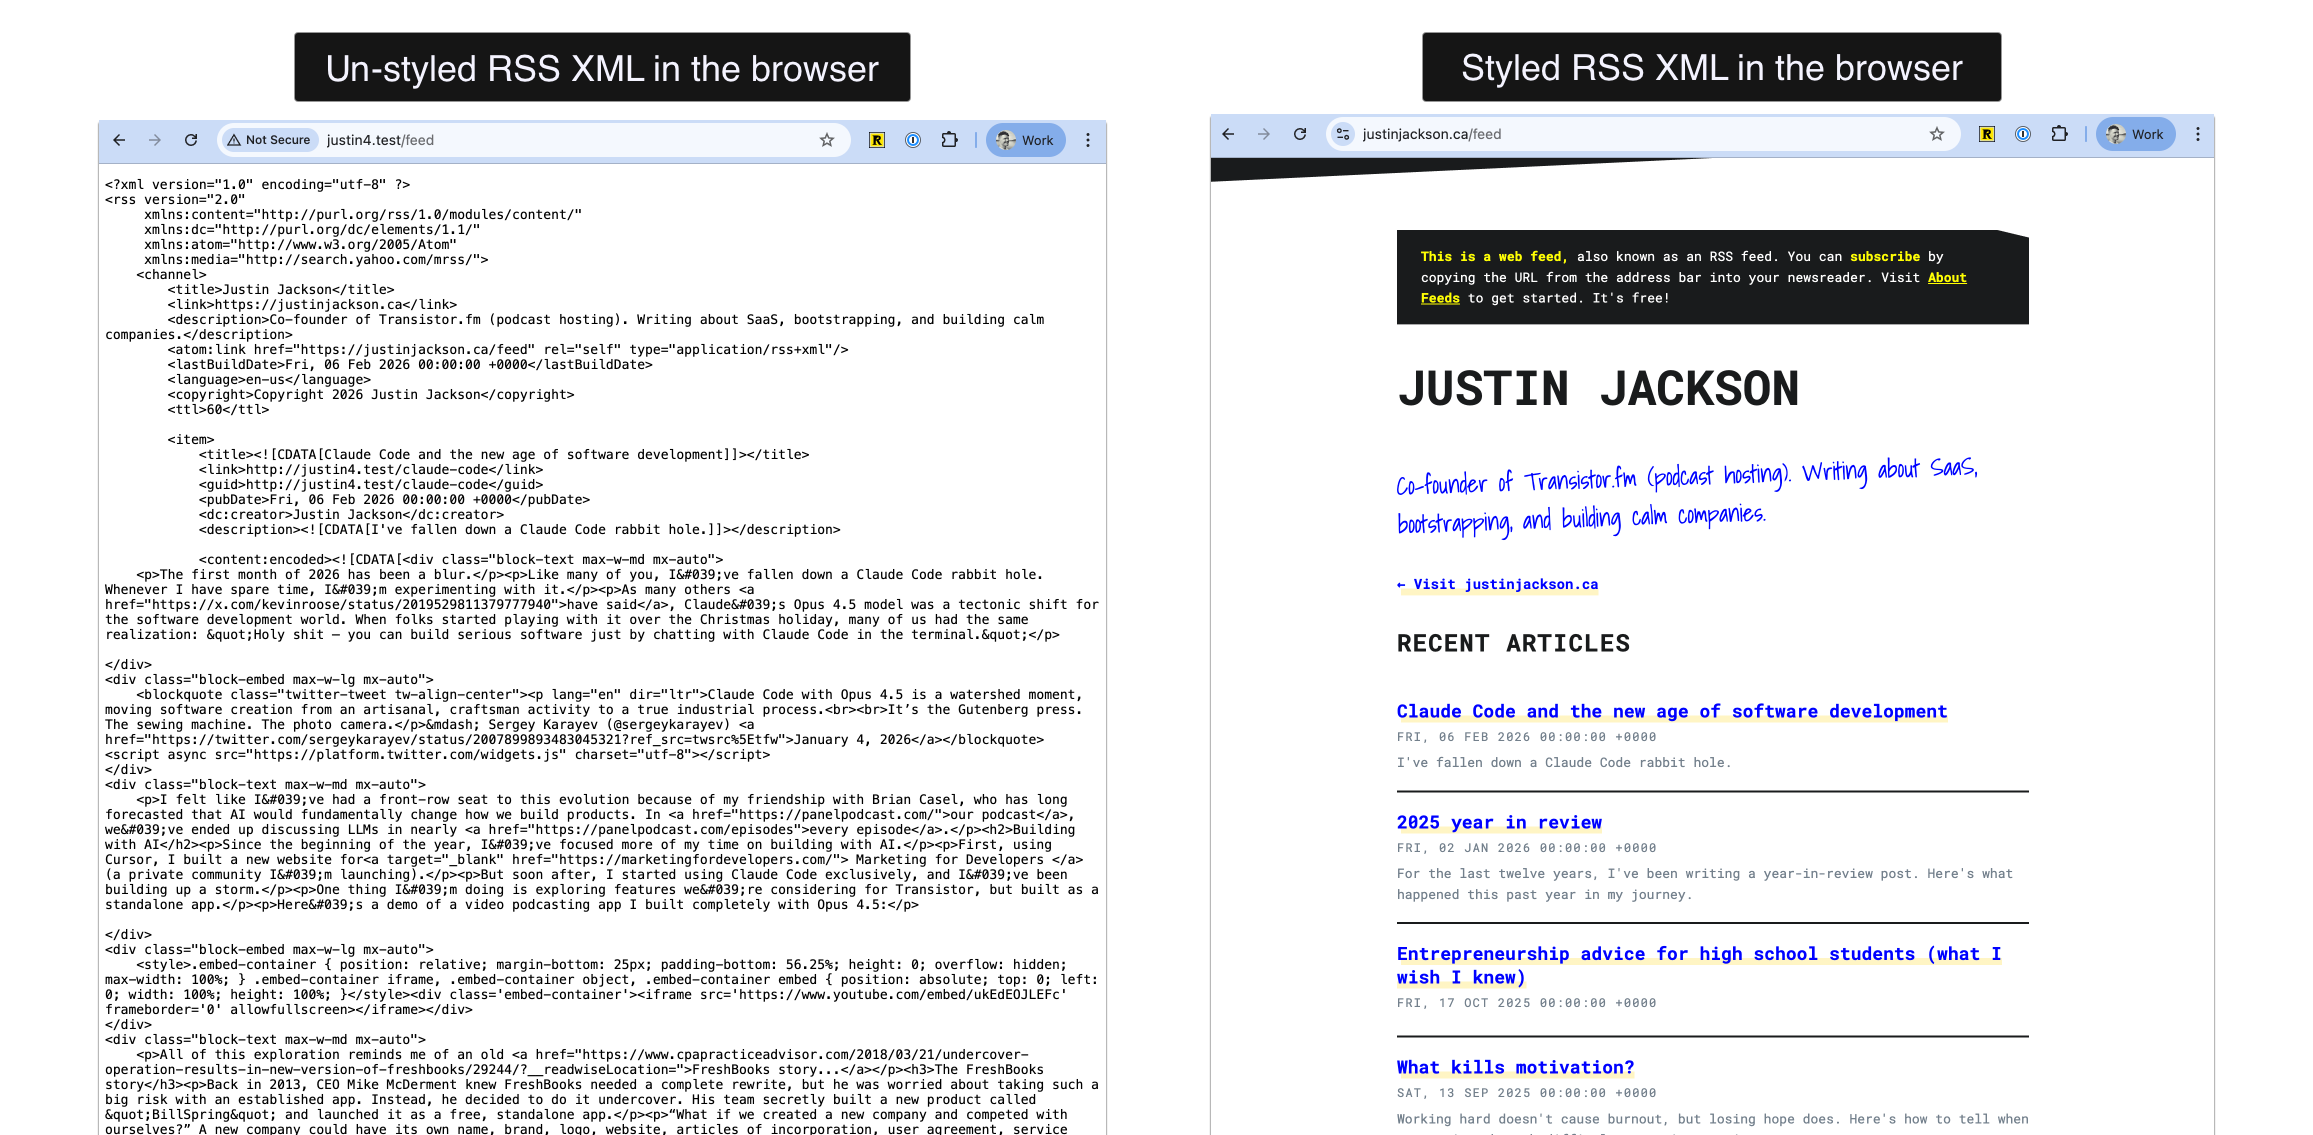Reload the justin4.test/feed page
The image size is (2313, 1135).
(191, 140)
